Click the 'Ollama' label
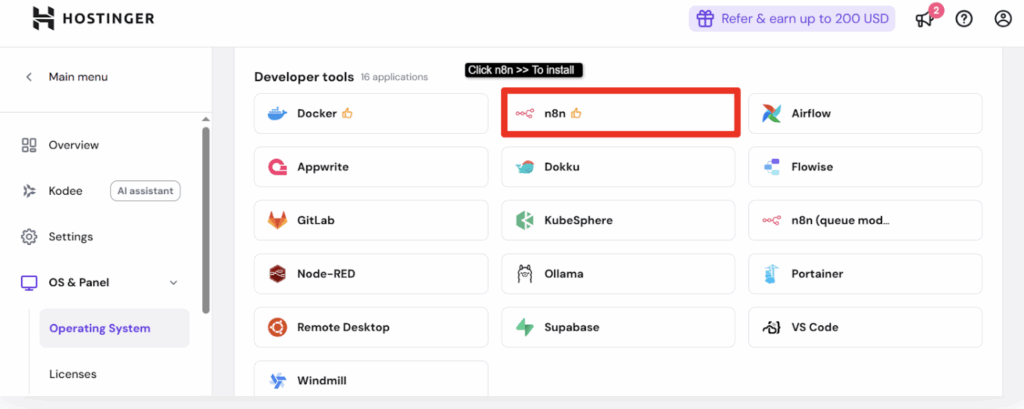 click(x=564, y=274)
